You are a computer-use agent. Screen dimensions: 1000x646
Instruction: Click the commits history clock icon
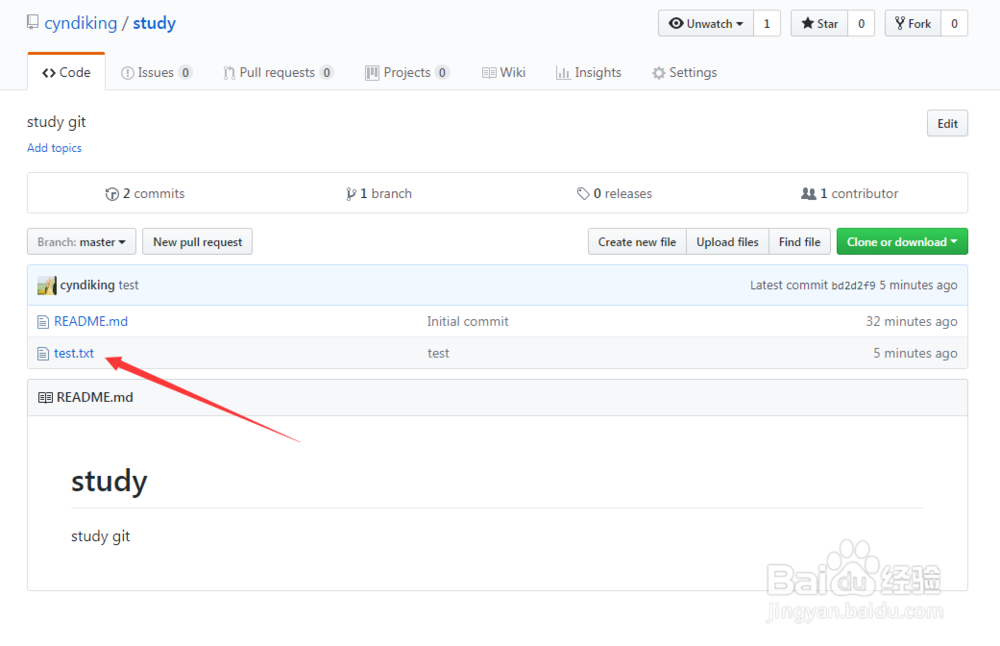point(112,194)
